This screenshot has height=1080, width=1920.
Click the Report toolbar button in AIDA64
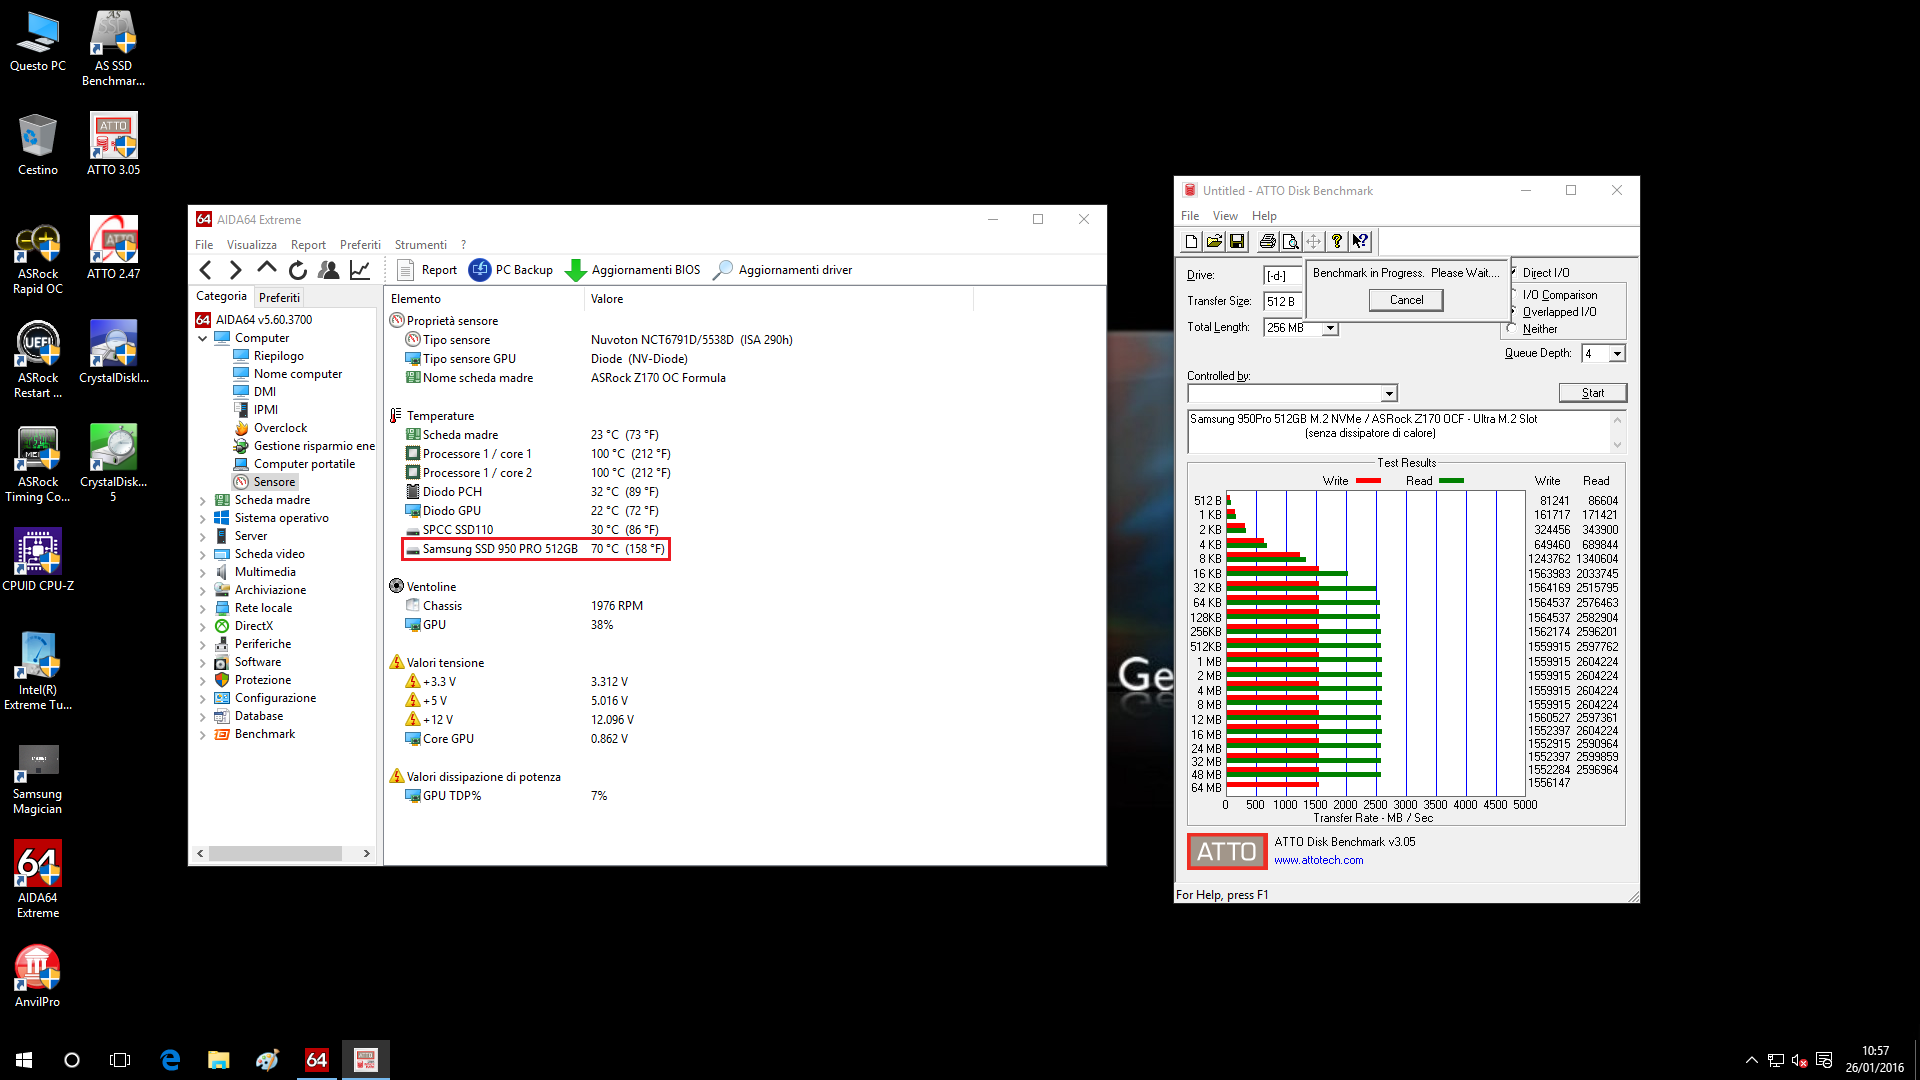pyautogui.click(x=427, y=270)
